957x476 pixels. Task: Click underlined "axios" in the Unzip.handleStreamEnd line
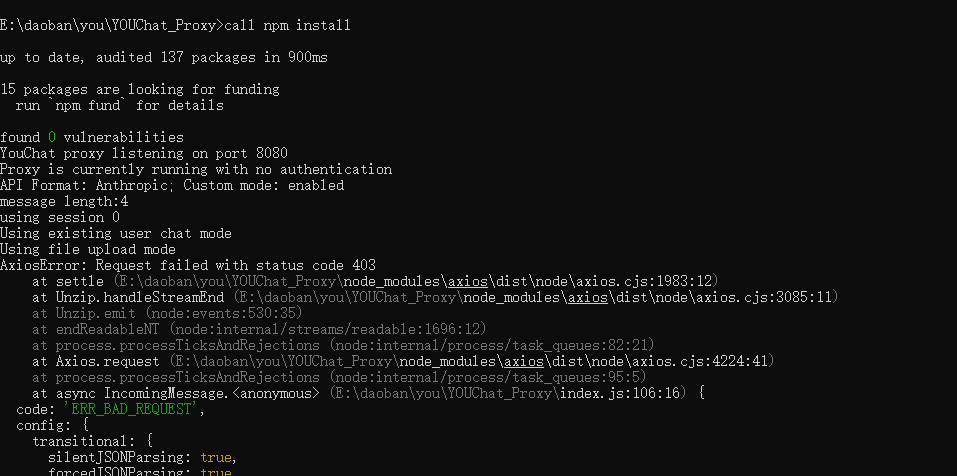pyautogui.click(x=588, y=297)
